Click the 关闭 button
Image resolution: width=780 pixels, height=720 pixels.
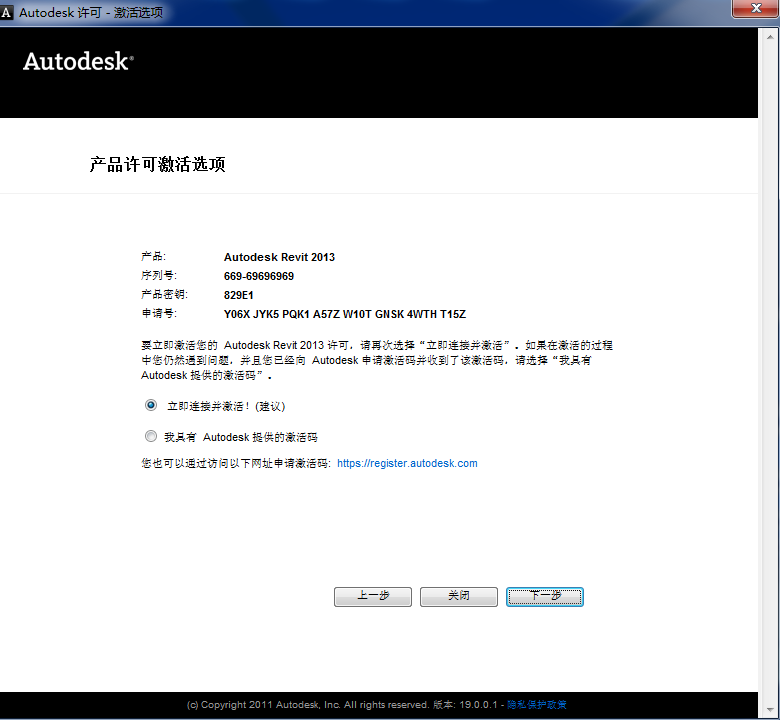click(x=459, y=597)
